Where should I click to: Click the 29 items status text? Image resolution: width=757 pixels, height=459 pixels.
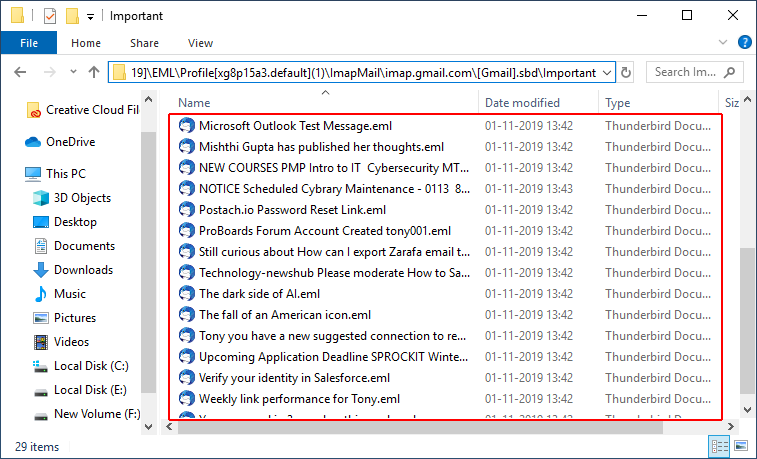point(37,447)
